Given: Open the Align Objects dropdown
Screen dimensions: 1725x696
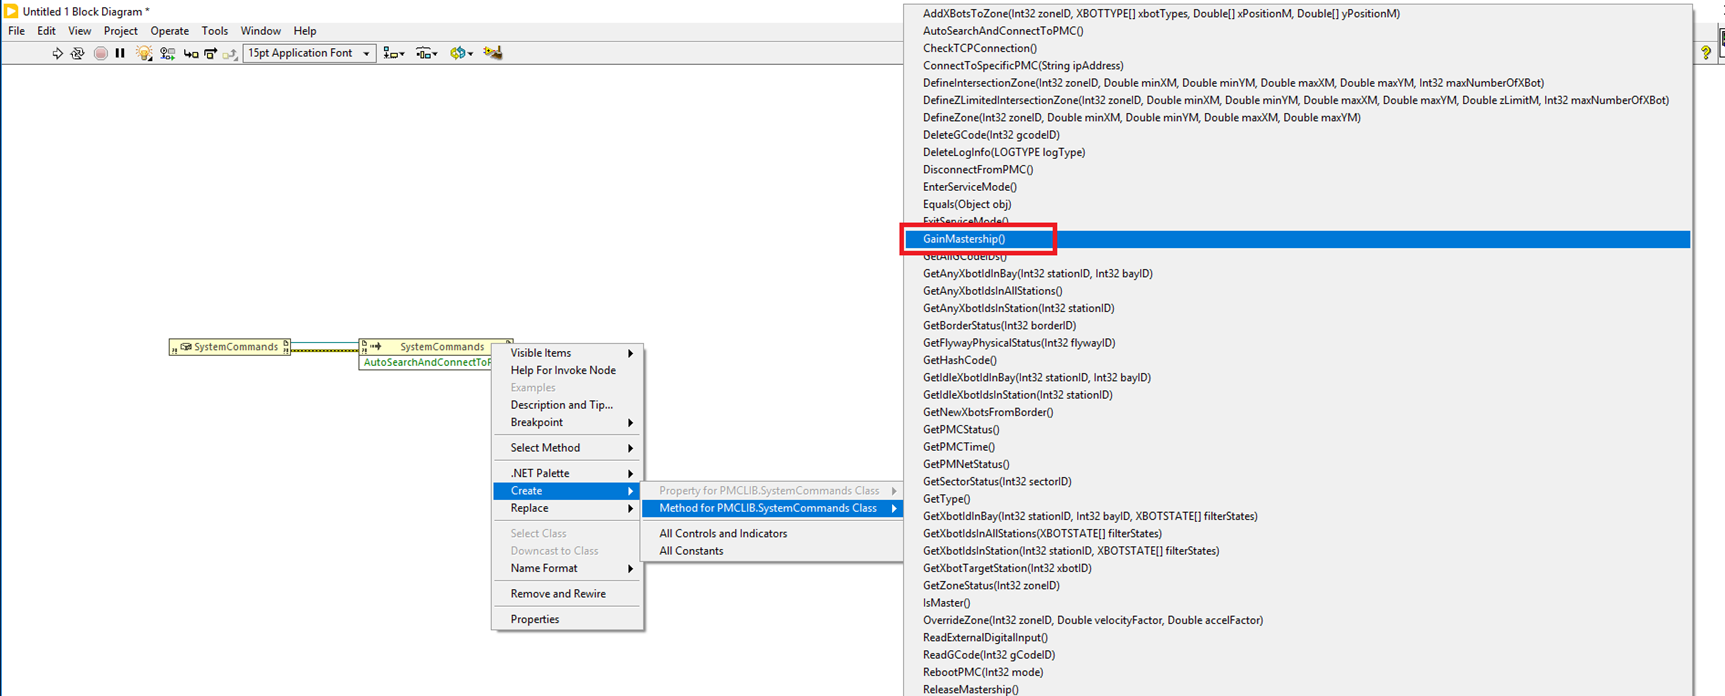Looking at the screenshot, I should click(x=394, y=53).
